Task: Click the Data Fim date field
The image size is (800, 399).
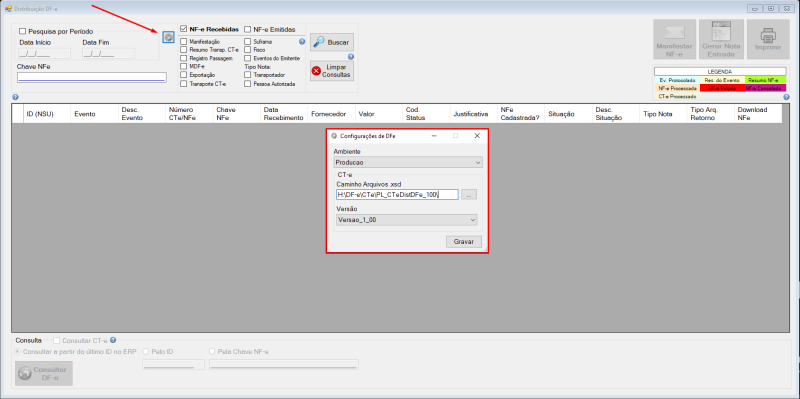Action: tap(109, 53)
